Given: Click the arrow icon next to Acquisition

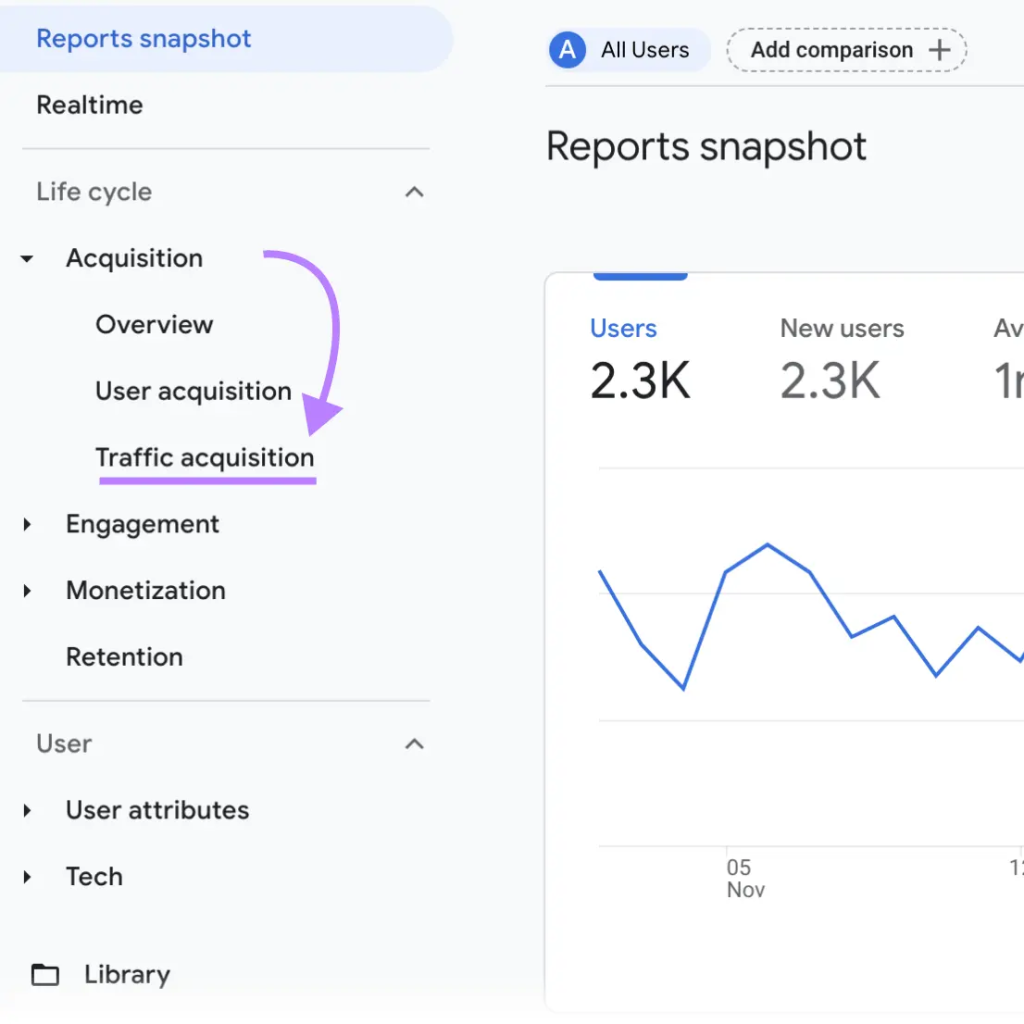Looking at the screenshot, I should coord(27,258).
